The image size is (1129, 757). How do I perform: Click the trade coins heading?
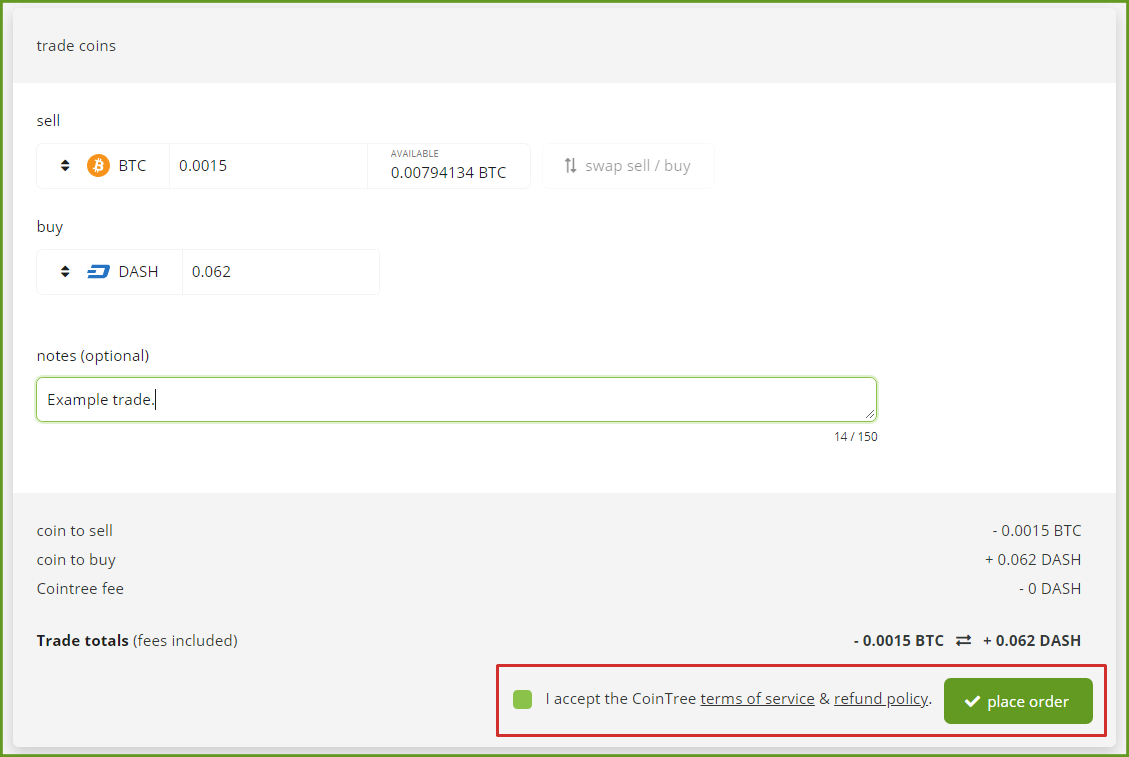[76, 45]
